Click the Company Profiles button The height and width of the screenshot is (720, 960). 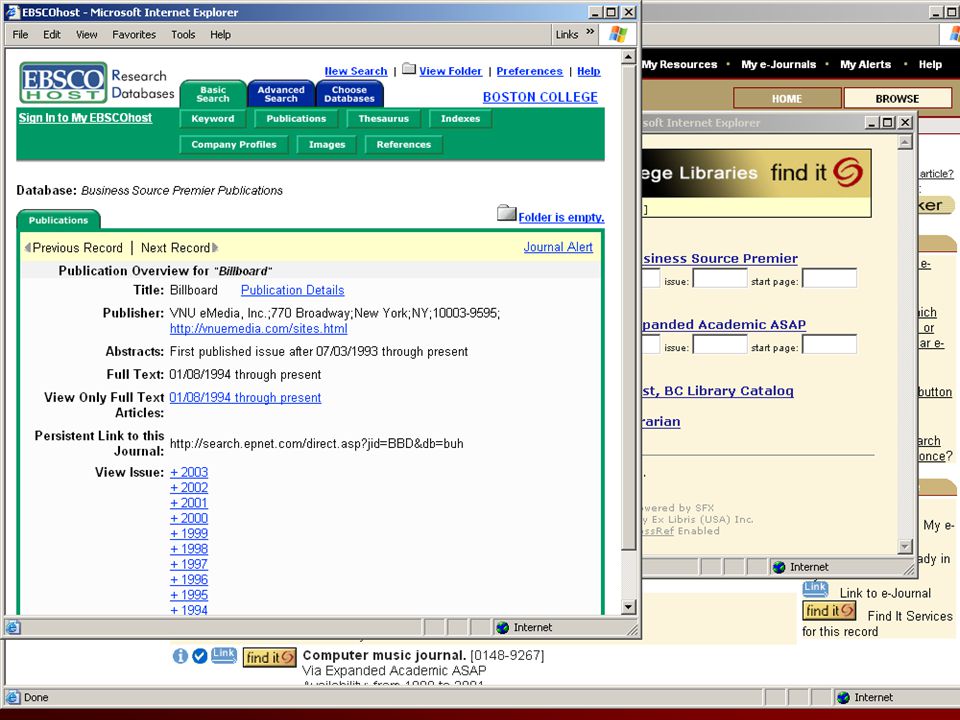(x=234, y=144)
